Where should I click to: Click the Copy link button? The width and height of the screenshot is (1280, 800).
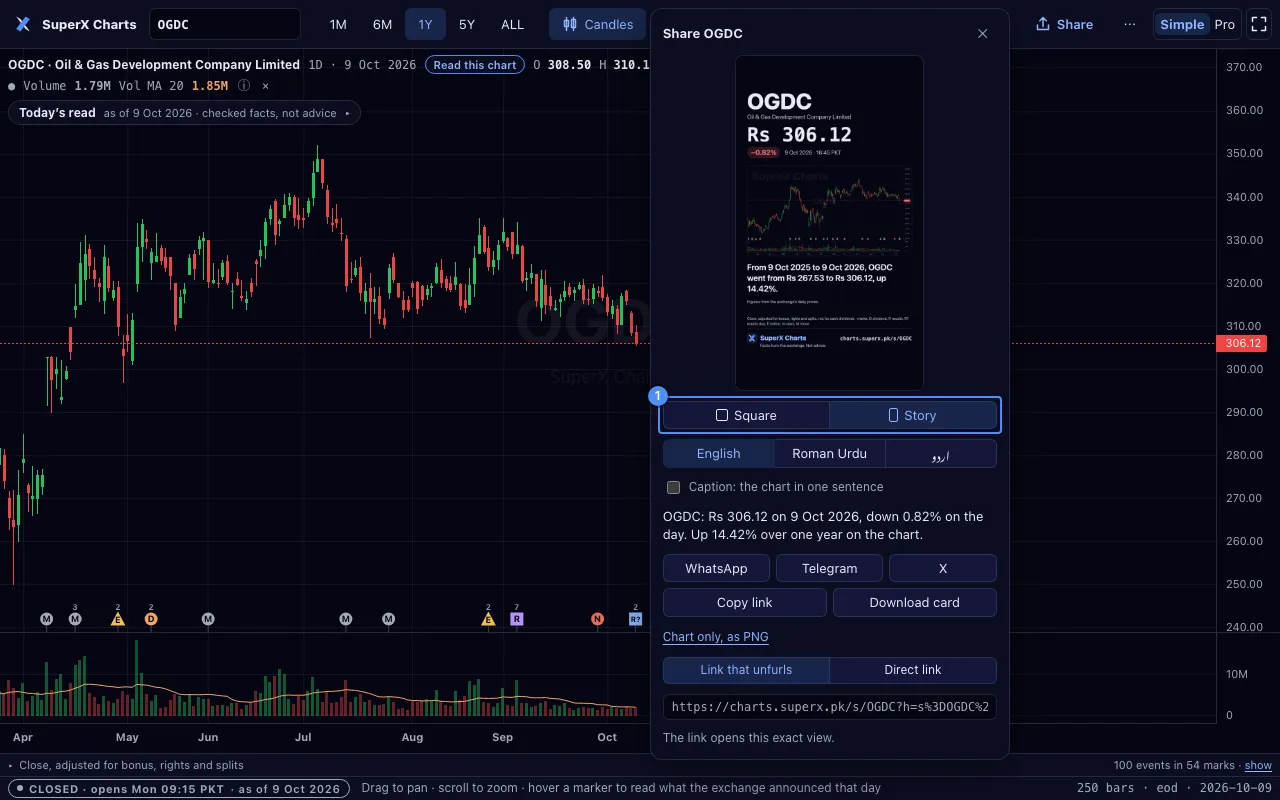745,602
